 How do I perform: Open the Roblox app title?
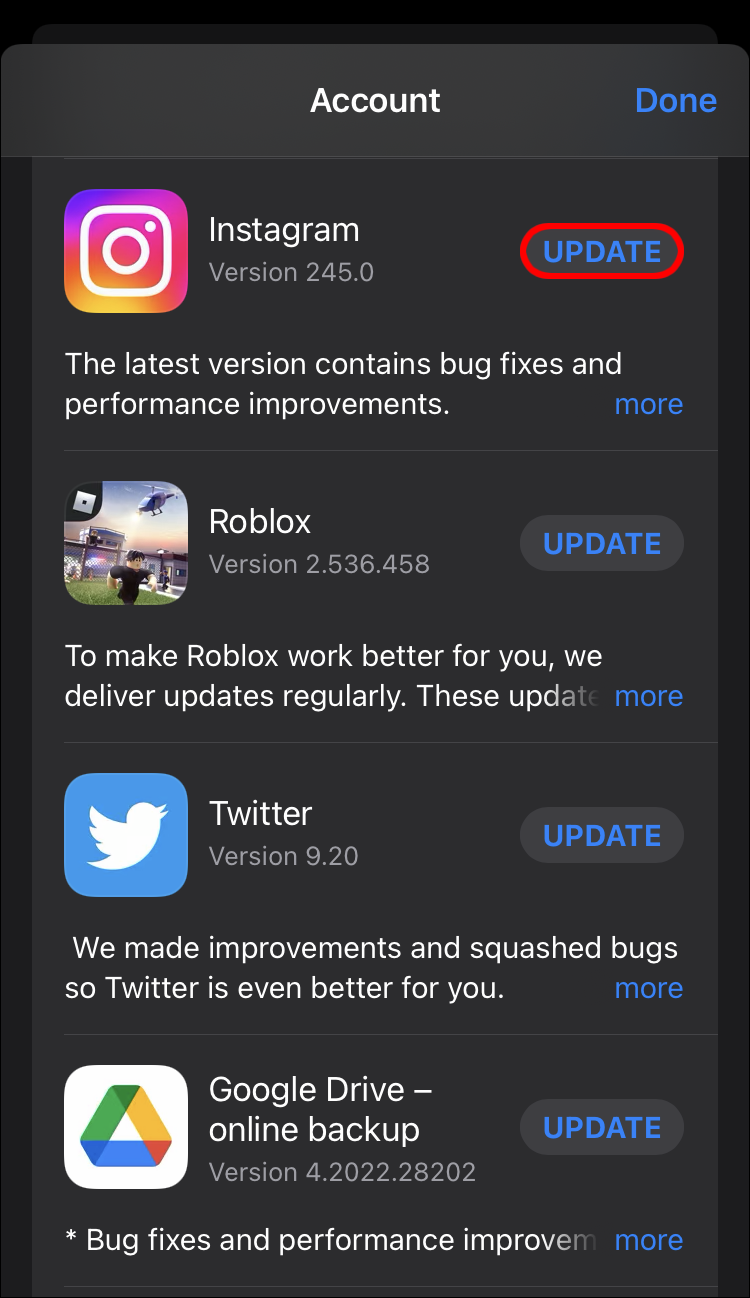coord(260,522)
